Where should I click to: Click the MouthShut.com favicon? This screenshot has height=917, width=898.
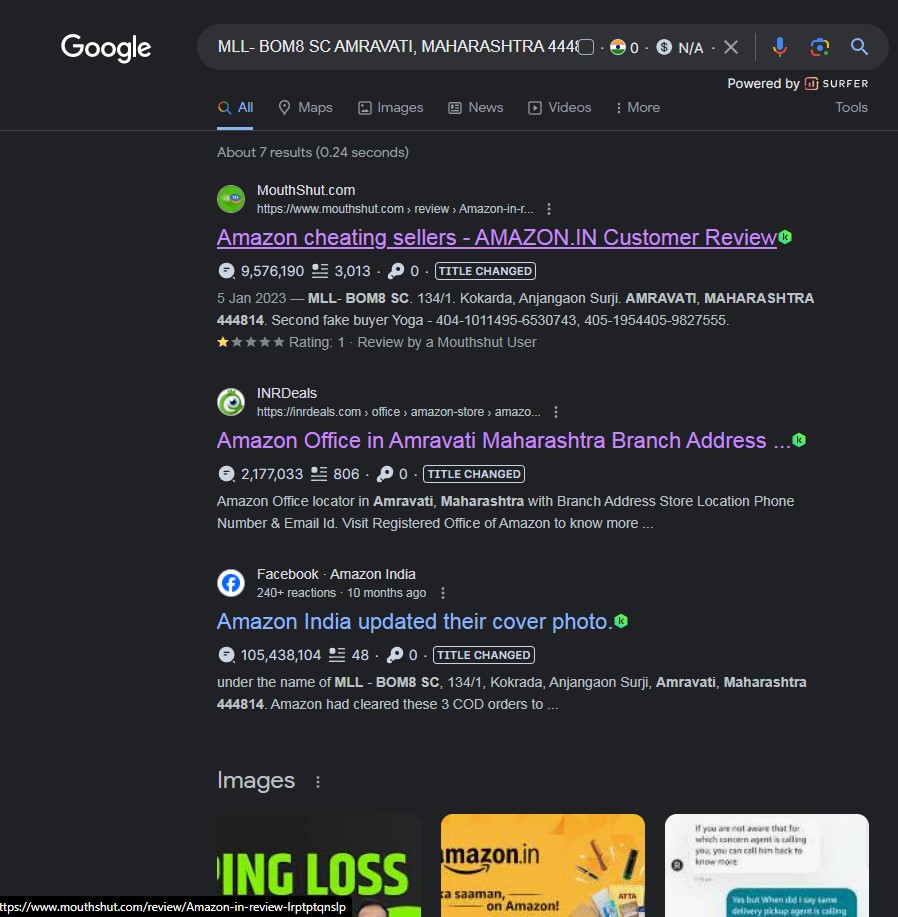[x=231, y=199]
